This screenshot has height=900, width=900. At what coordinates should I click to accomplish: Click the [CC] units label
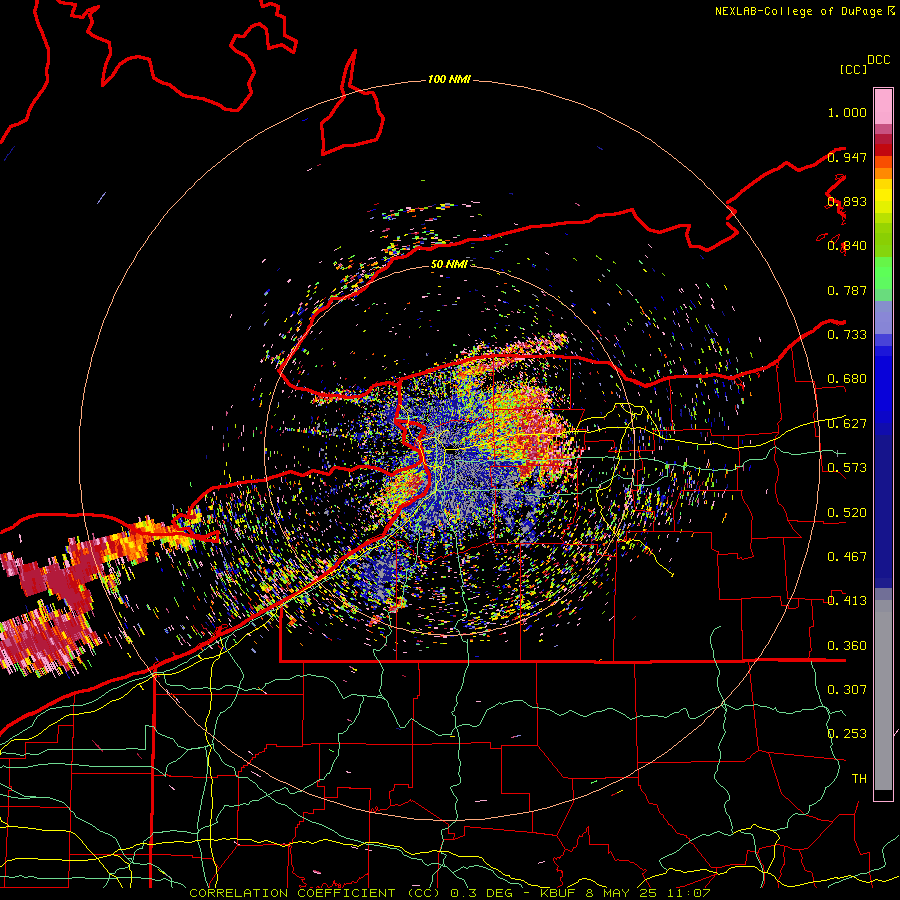coord(854,69)
